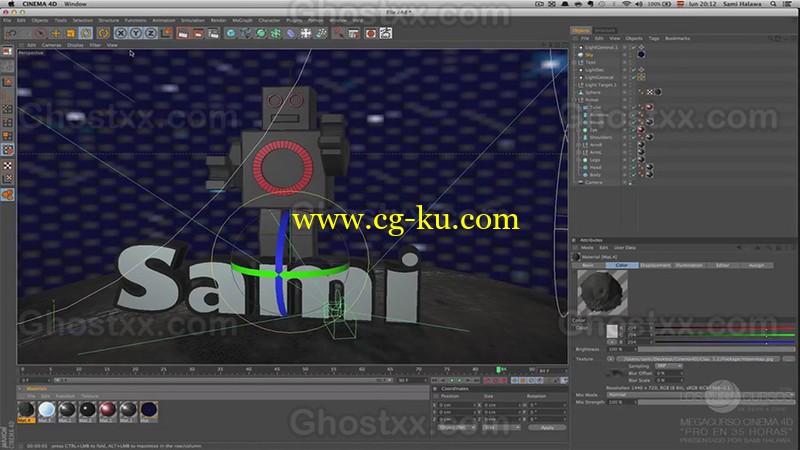The image size is (800, 450).
Task: Click the rotating-arrows icon left of X axis
Action: coord(104,33)
